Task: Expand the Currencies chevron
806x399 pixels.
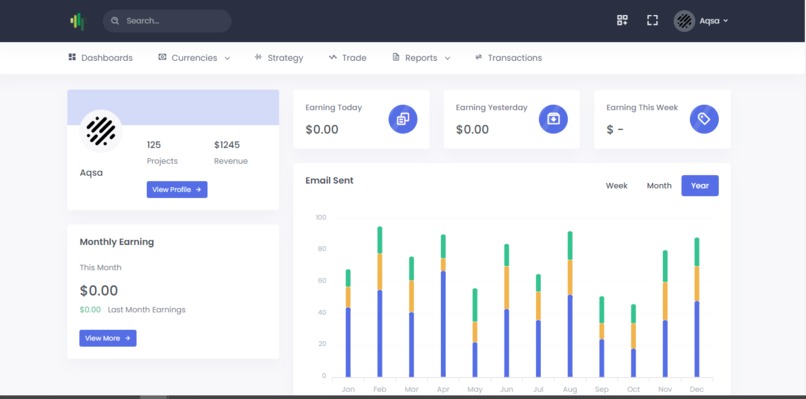Action: tap(227, 58)
